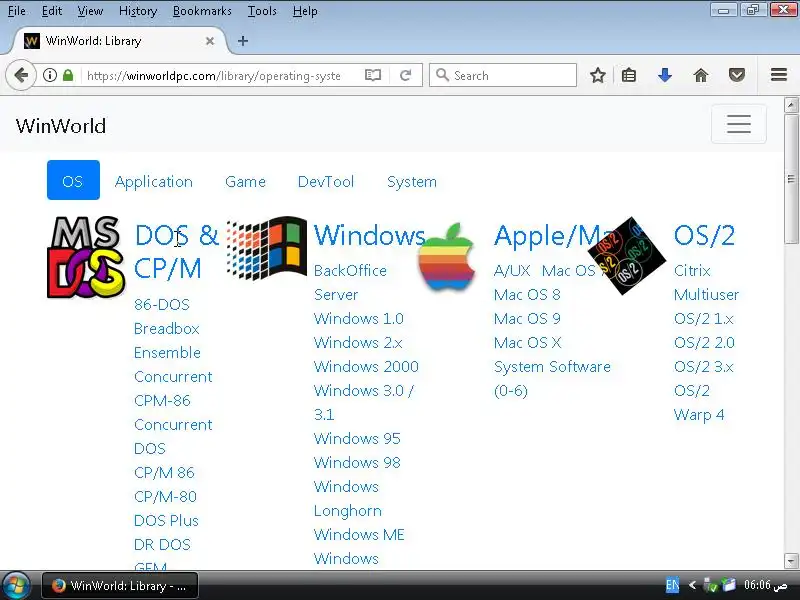Click the rainbow Apple logo
800x600 pixels.
446,257
